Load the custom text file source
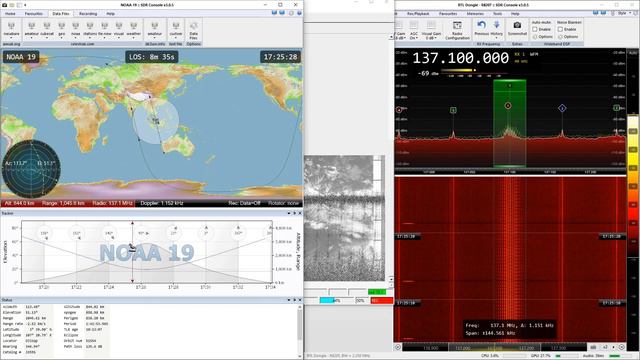Screen dimensions: 640x360 (x=176, y=29)
